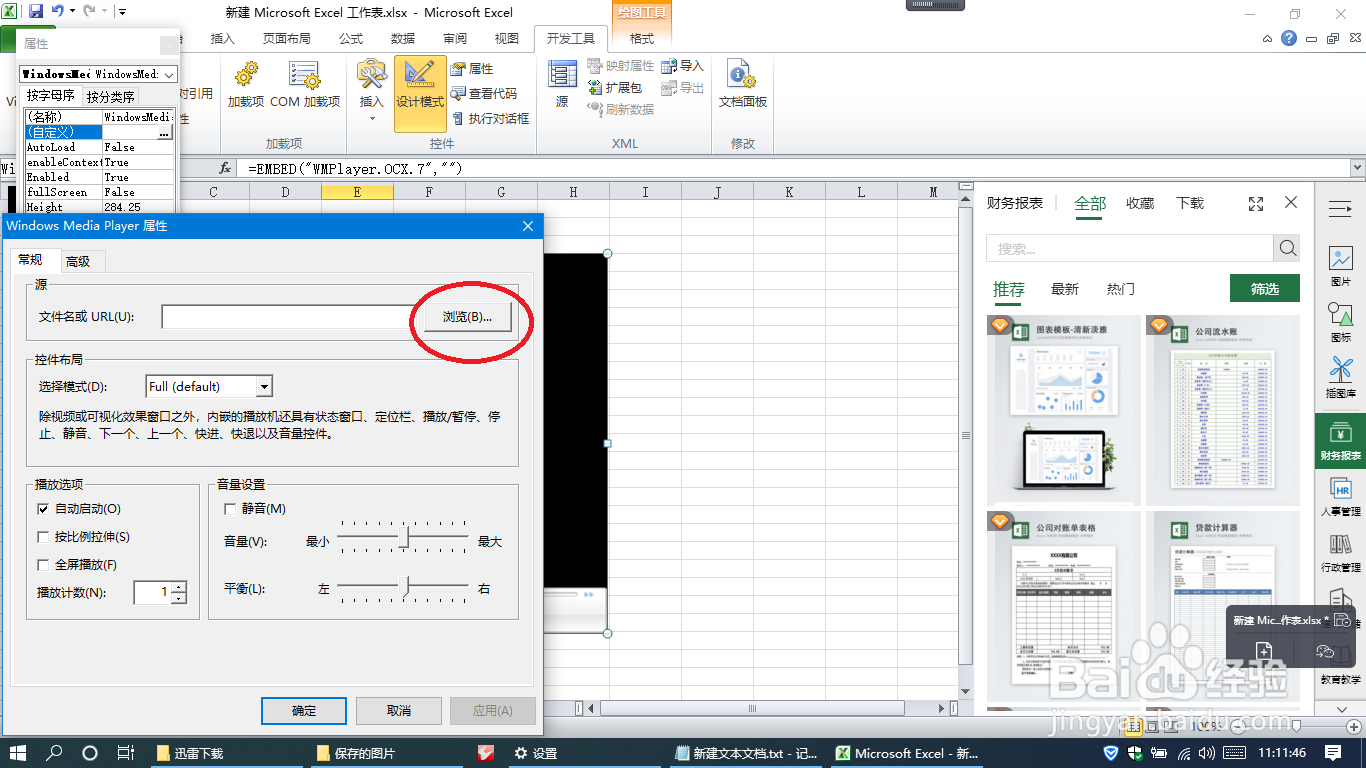This screenshot has height=768, width=1366.
Task: Click the 搜索 template search box
Action: tap(1130, 248)
